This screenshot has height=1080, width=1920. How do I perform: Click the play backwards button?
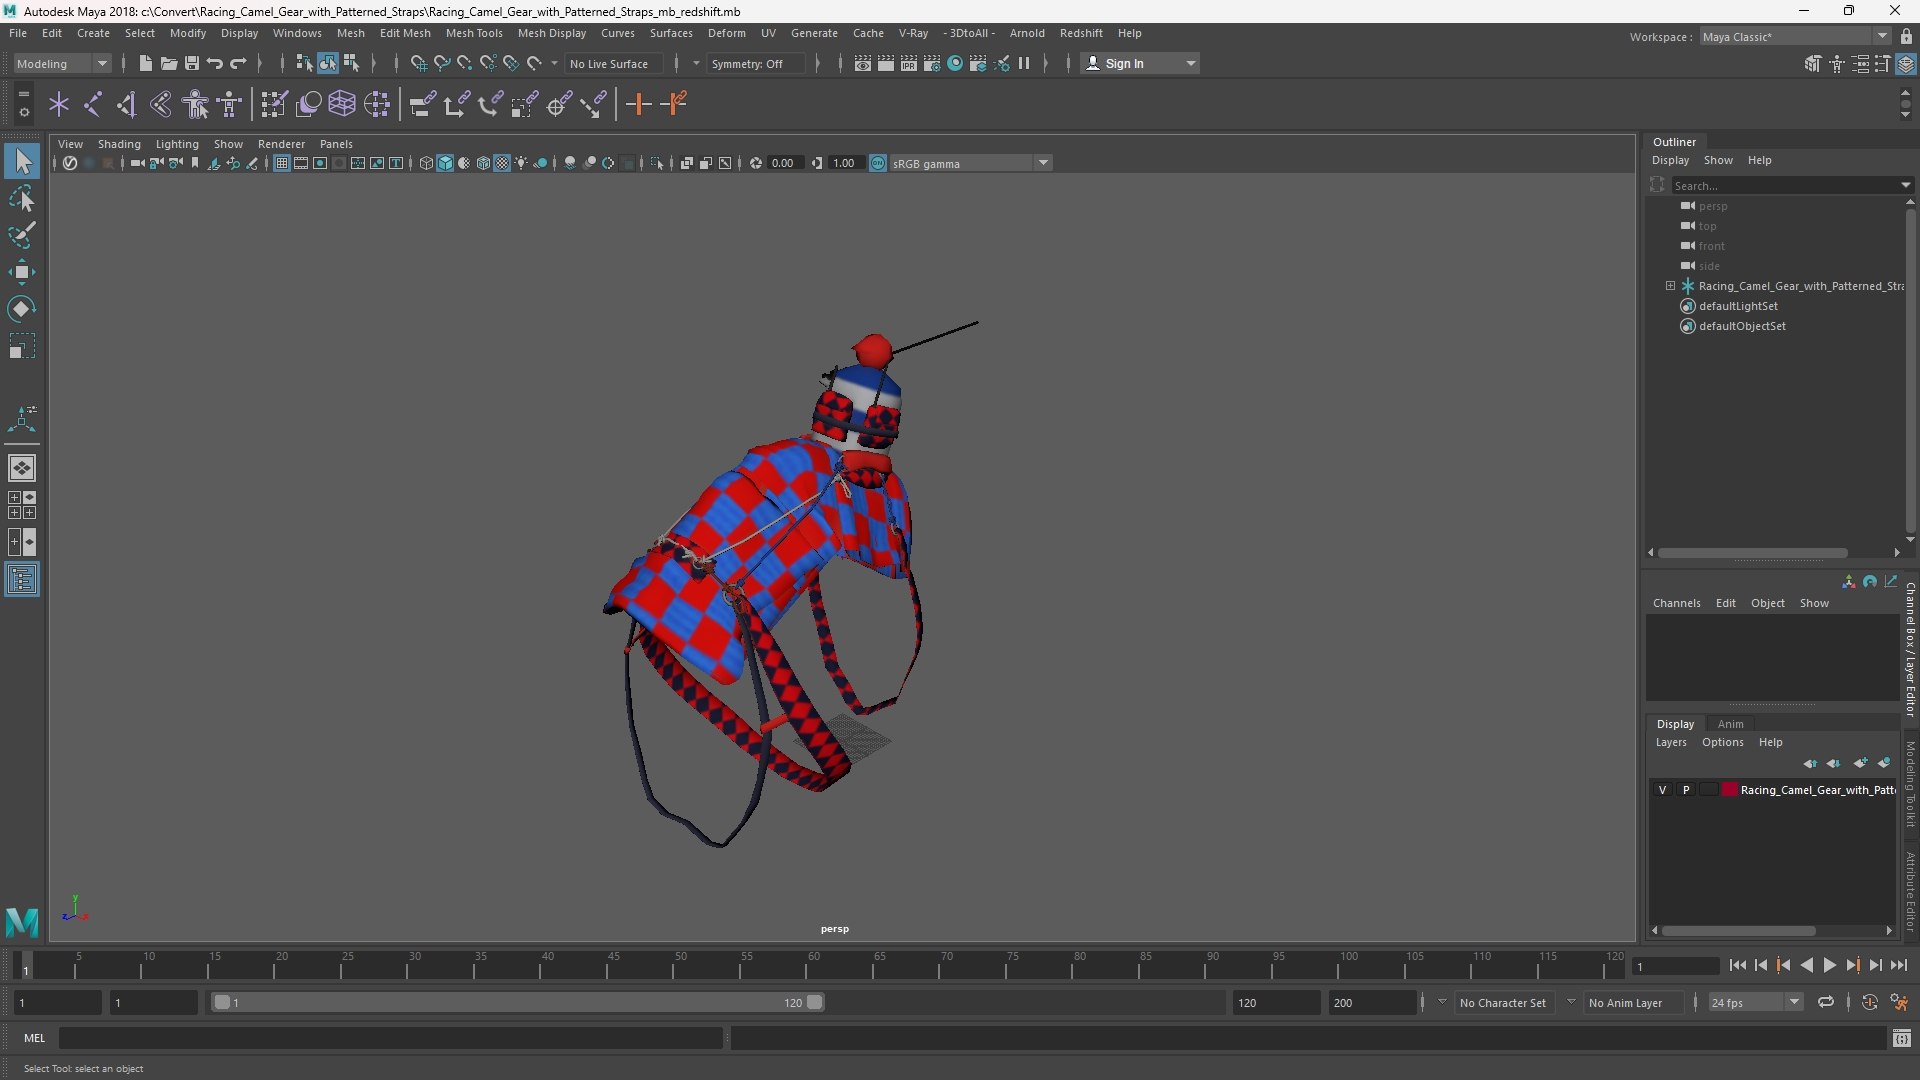tap(1806, 966)
